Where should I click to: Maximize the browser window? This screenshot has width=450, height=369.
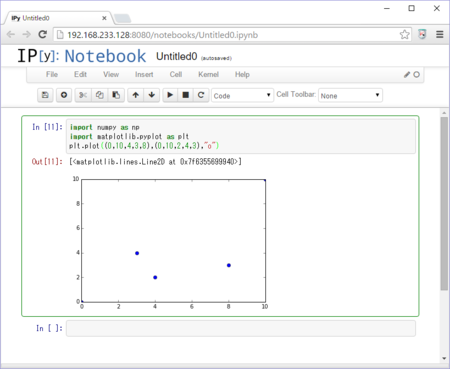coord(412,8)
